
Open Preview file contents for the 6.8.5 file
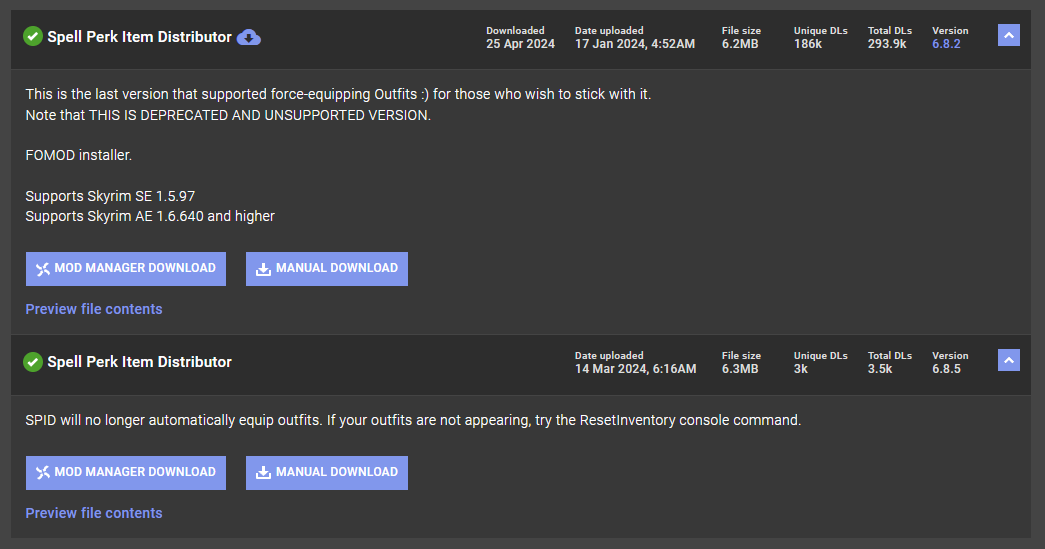click(x=94, y=513)
